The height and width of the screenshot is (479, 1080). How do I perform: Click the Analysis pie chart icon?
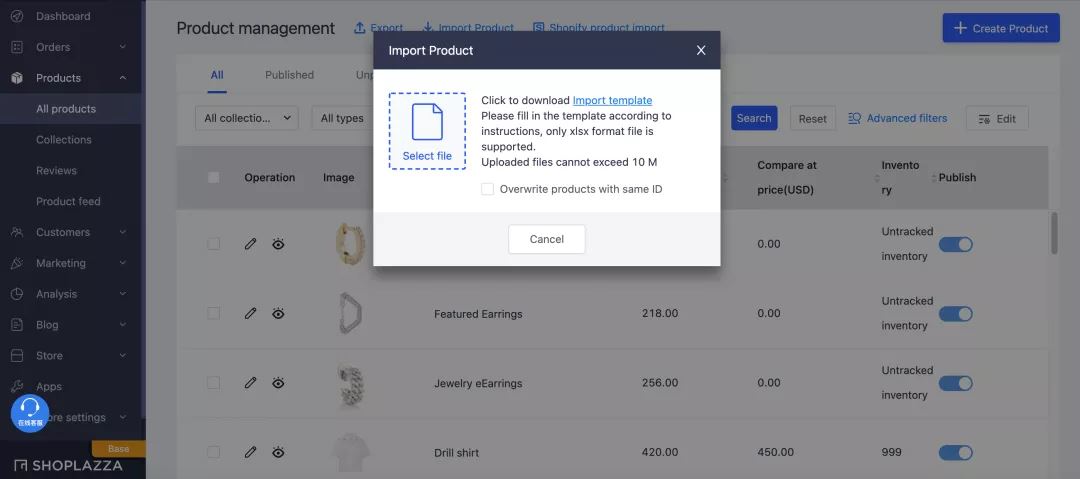pyautogui.click(x=17, y=294)
